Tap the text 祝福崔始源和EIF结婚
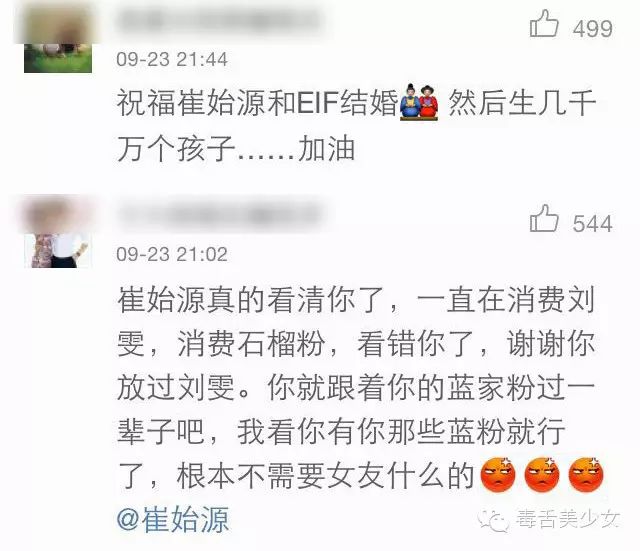The image size is (640, 551). pyautogui.click(x=258, y=102)
